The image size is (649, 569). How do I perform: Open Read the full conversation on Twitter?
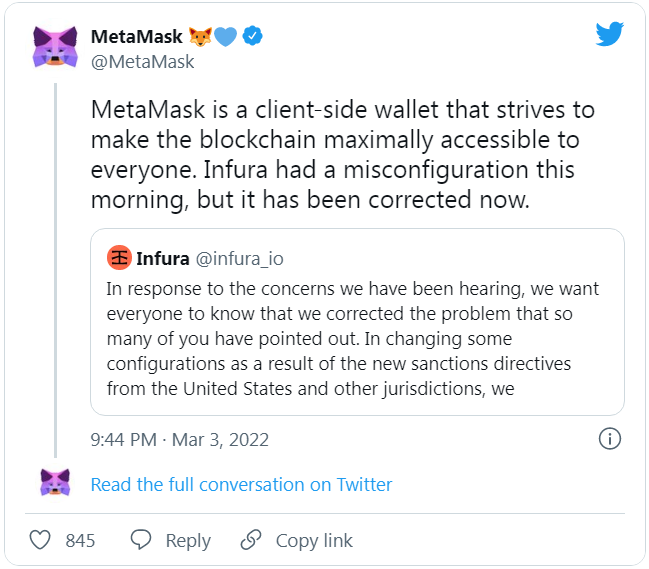coord(241,485)
